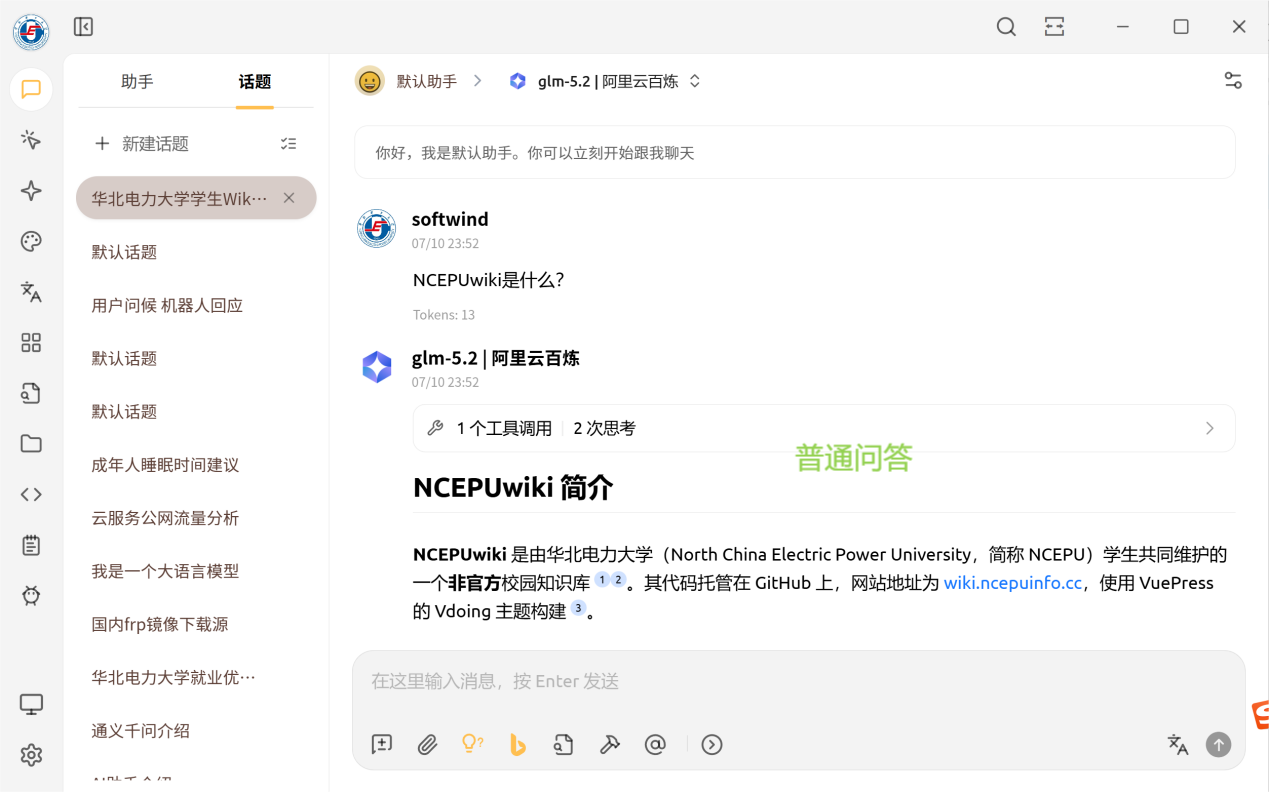
Task: Open the code tools icon in sidebar
Action: [31, 494]
